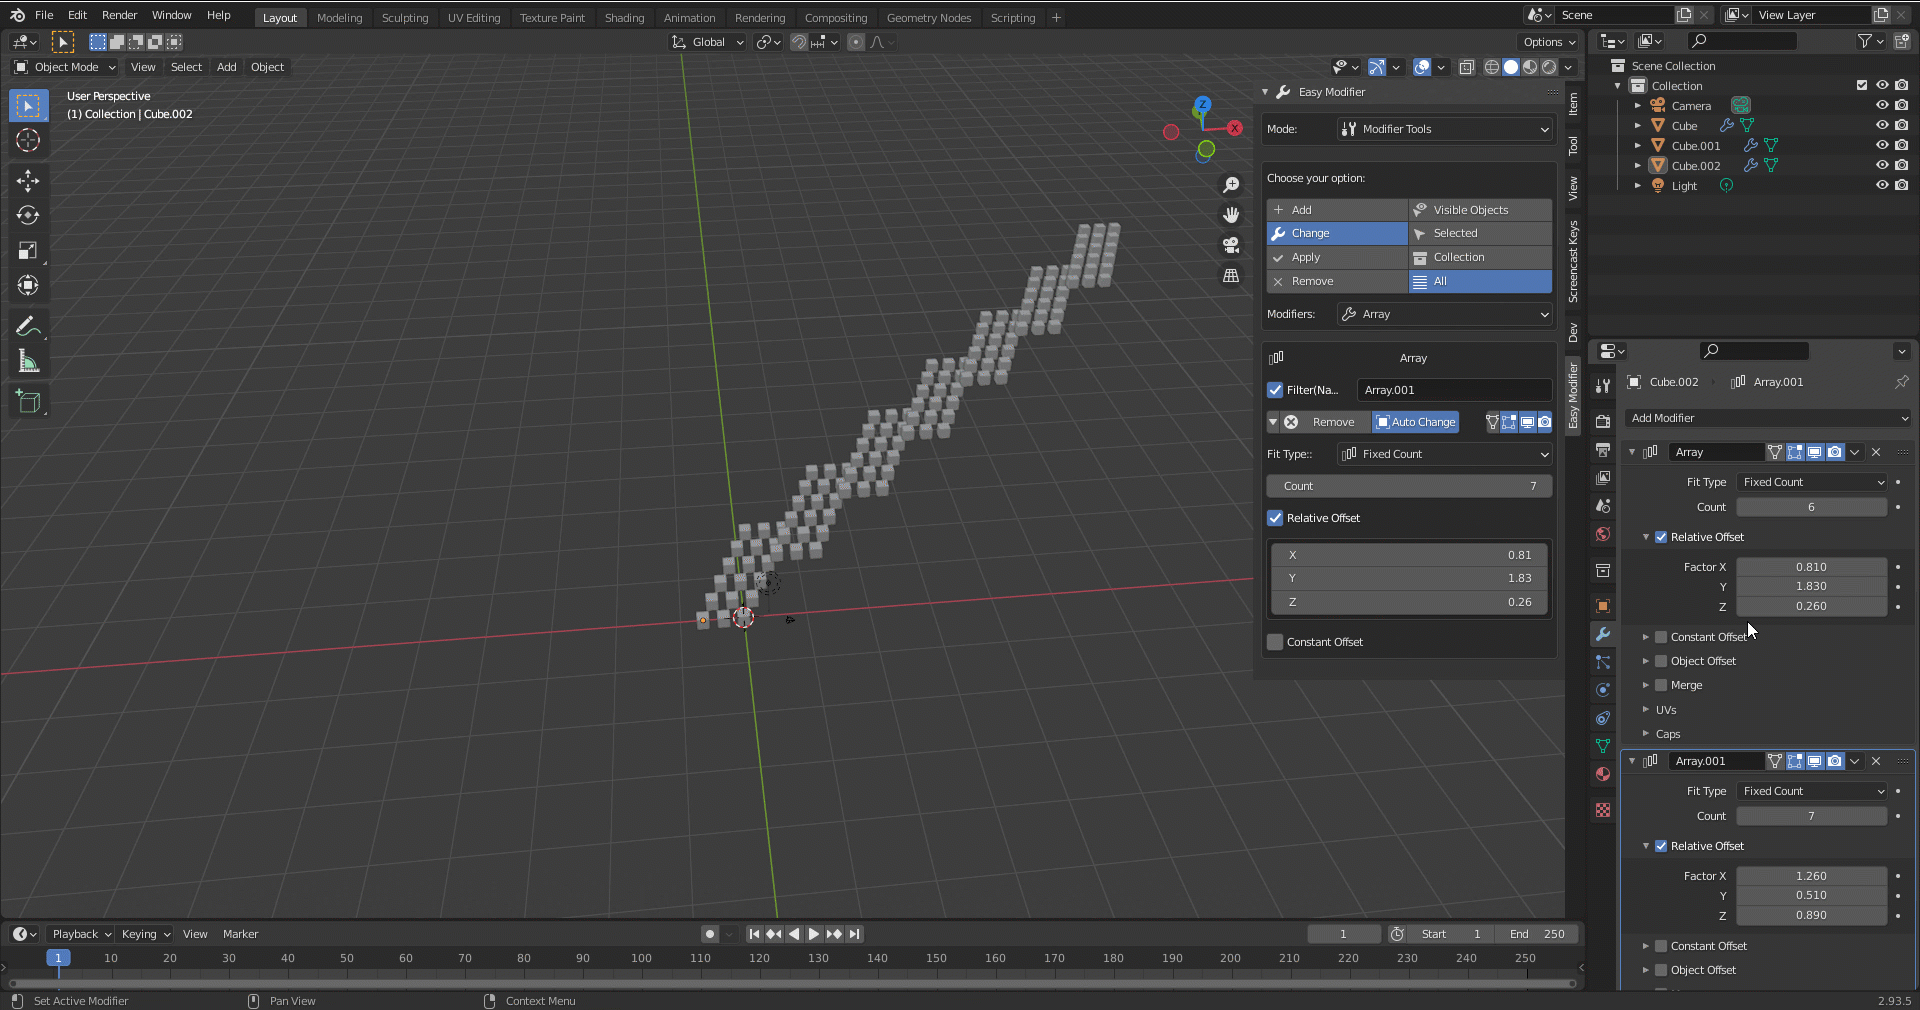This screenshot has height=1010, width=1920.
Task: Delete the Array.001 modifier with its X icon
Action: [x=1877, y=761]
